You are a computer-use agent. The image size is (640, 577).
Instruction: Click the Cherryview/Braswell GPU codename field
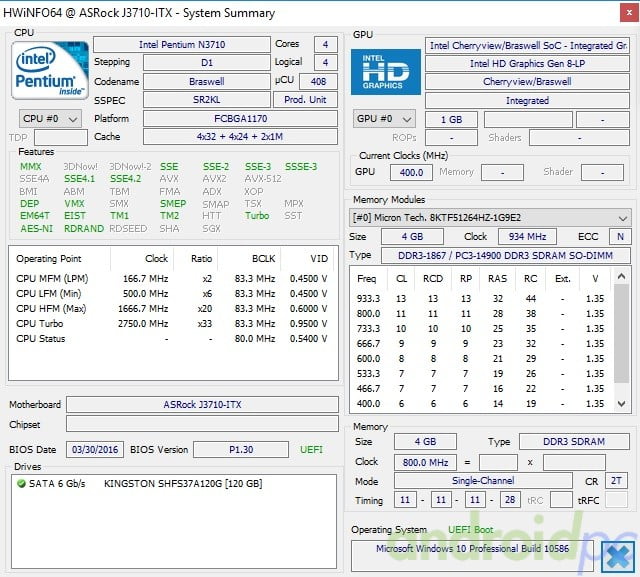coord(527,82)
